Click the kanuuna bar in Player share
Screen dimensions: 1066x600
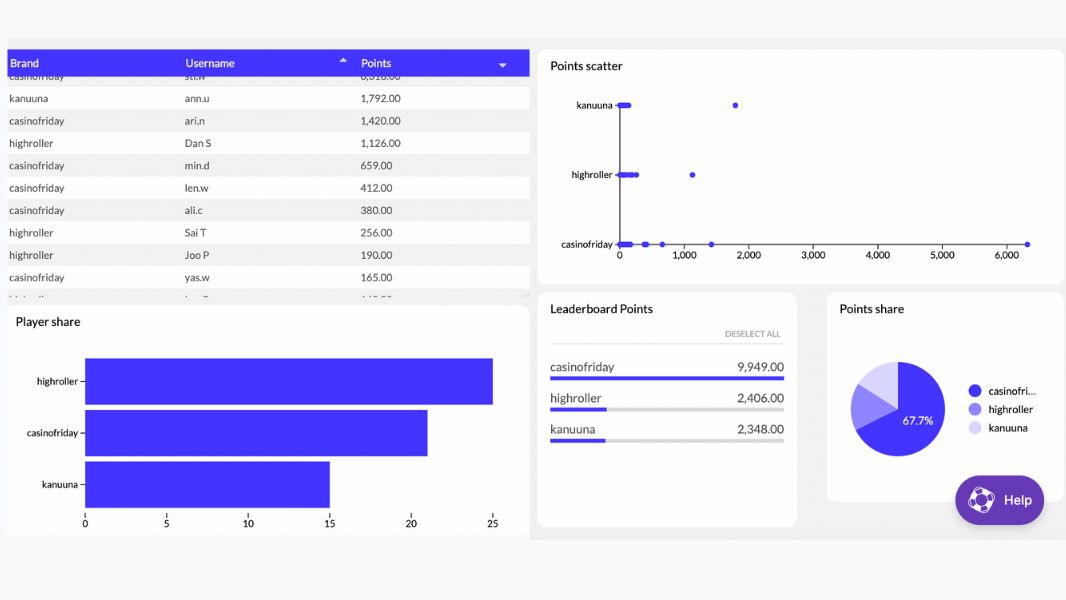pos(207,484)
